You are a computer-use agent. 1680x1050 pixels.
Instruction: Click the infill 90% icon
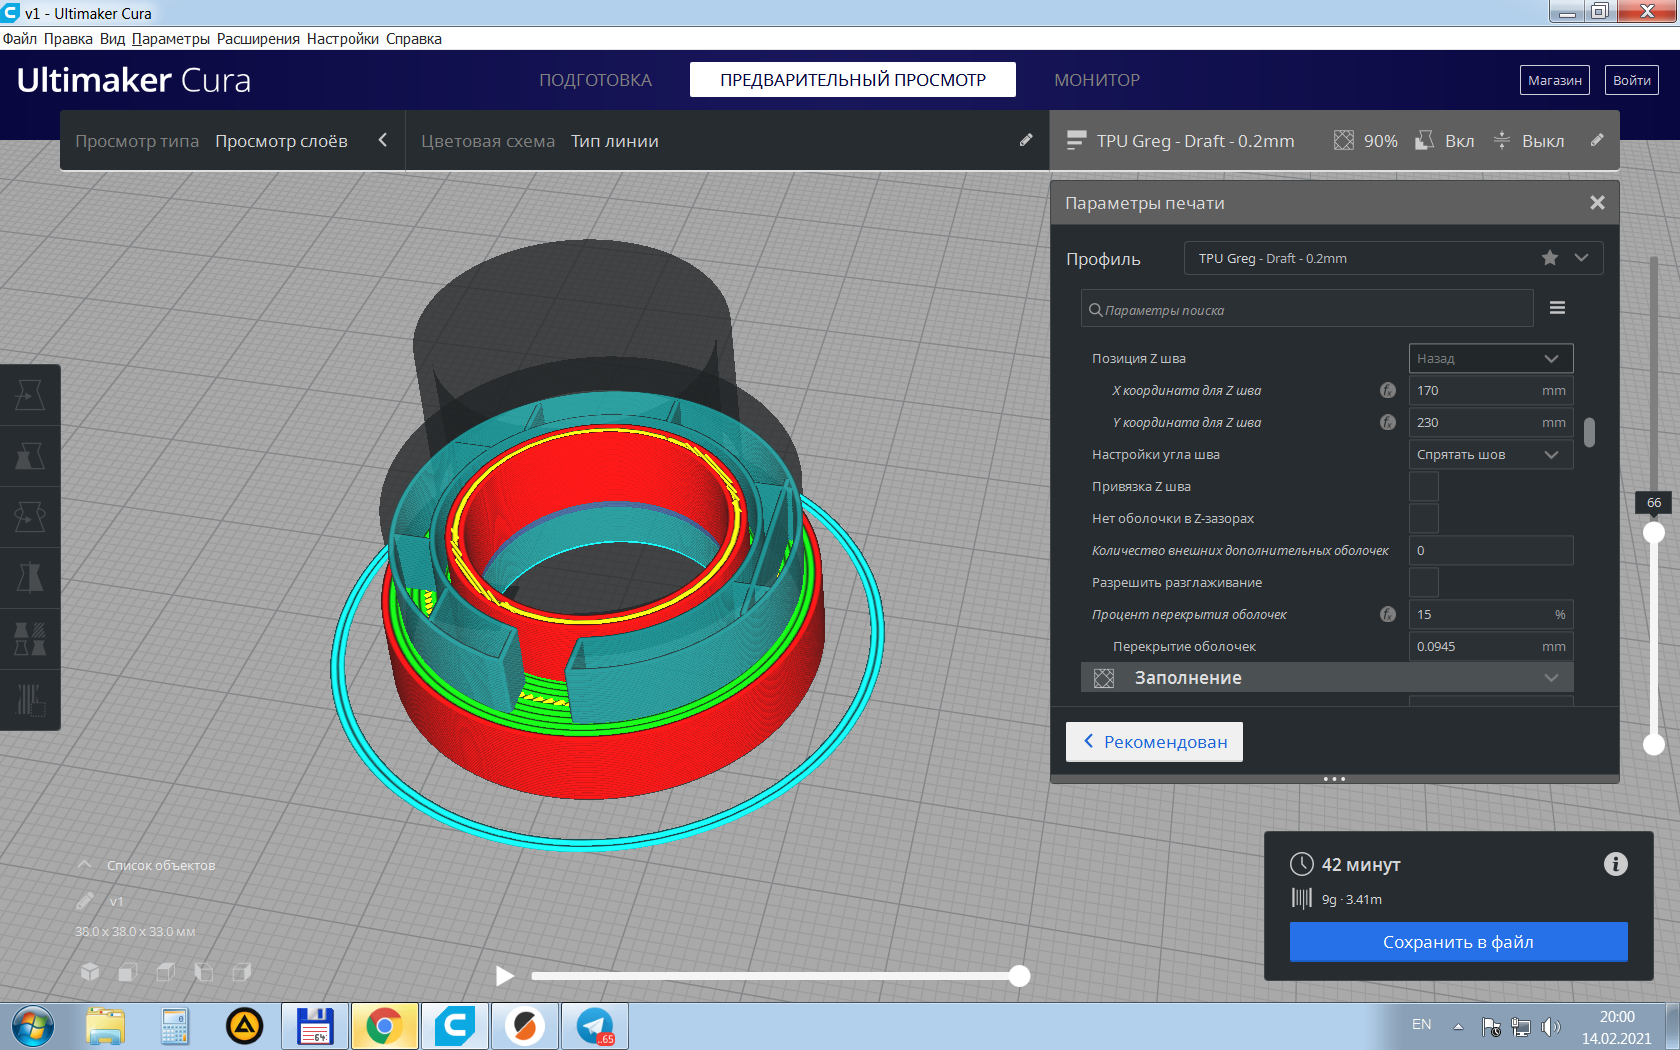(1344, 141)
